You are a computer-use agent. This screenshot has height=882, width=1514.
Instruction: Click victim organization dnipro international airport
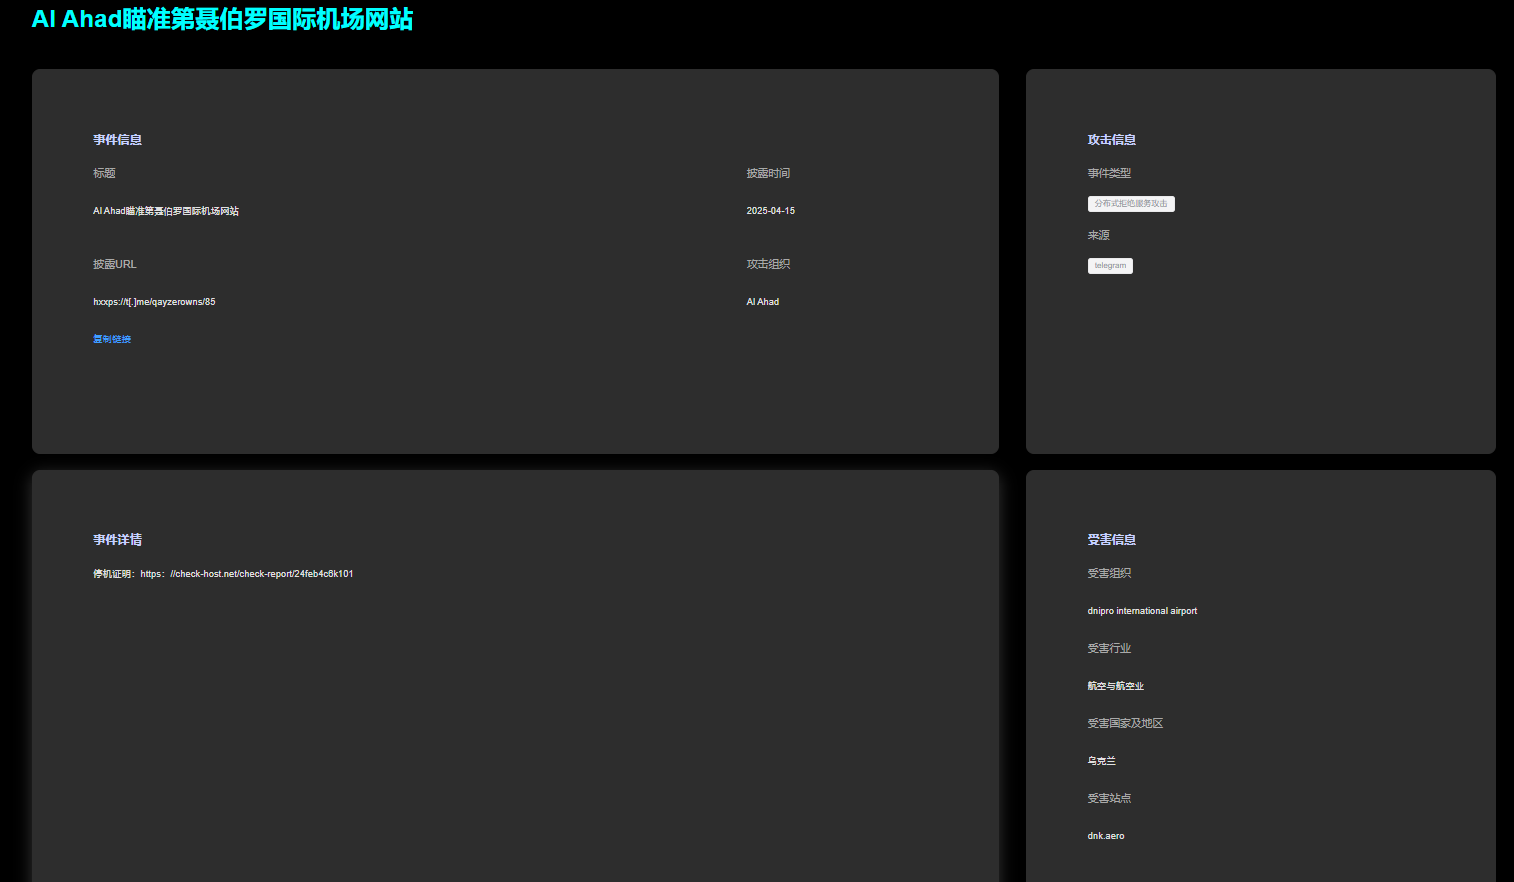point(1142,611)
